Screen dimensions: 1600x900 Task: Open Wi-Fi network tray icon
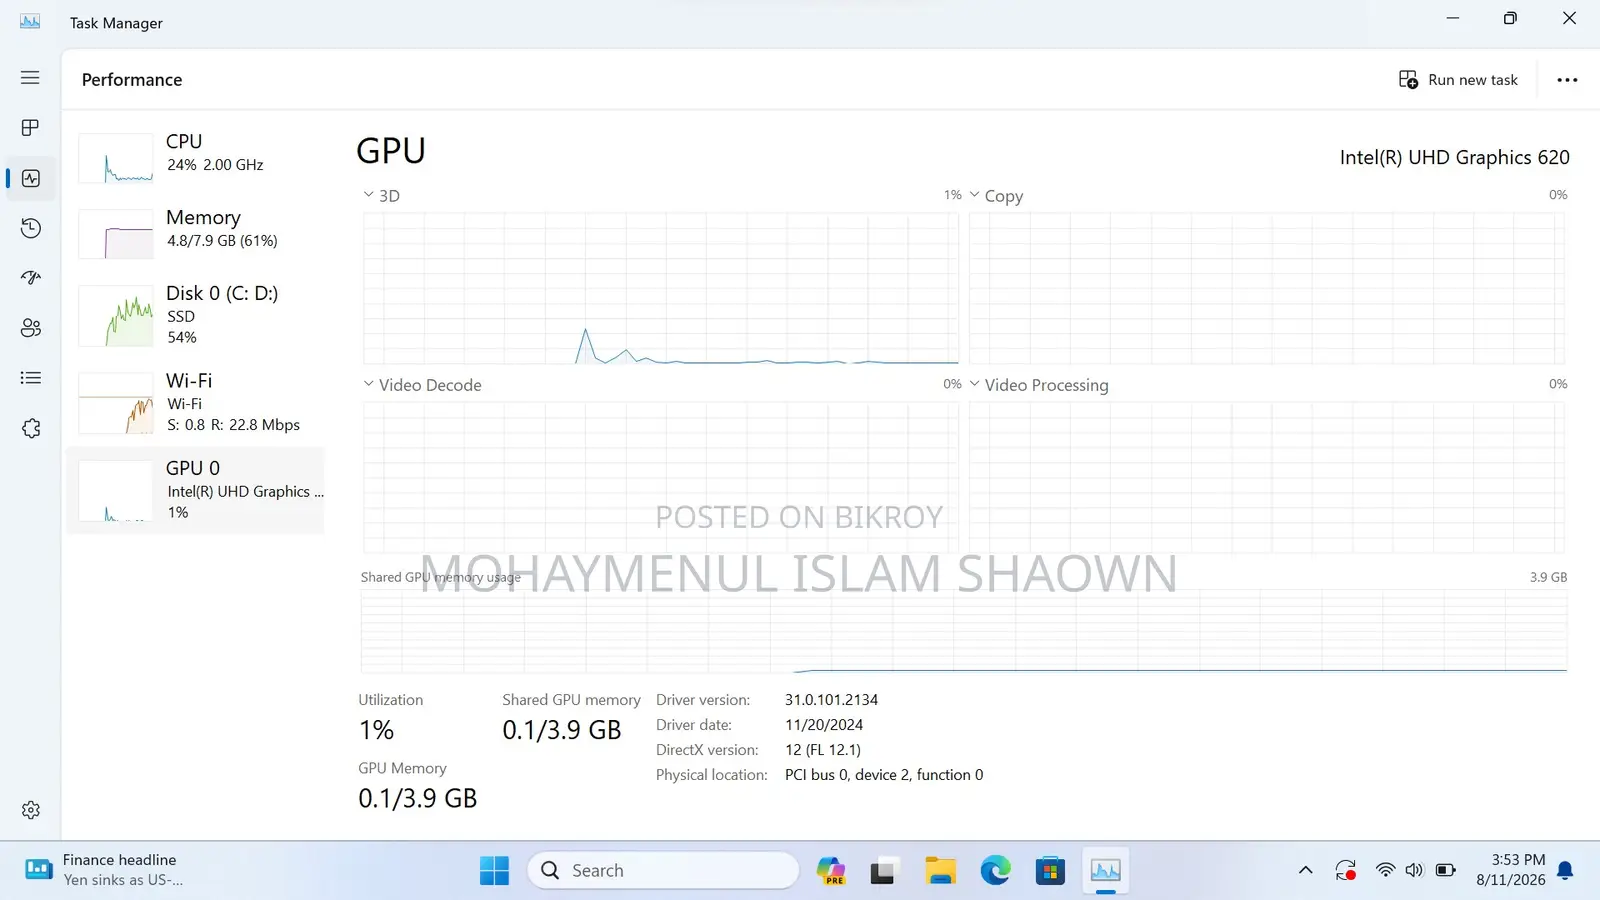pyautogui.click(x=1385, y=871)
